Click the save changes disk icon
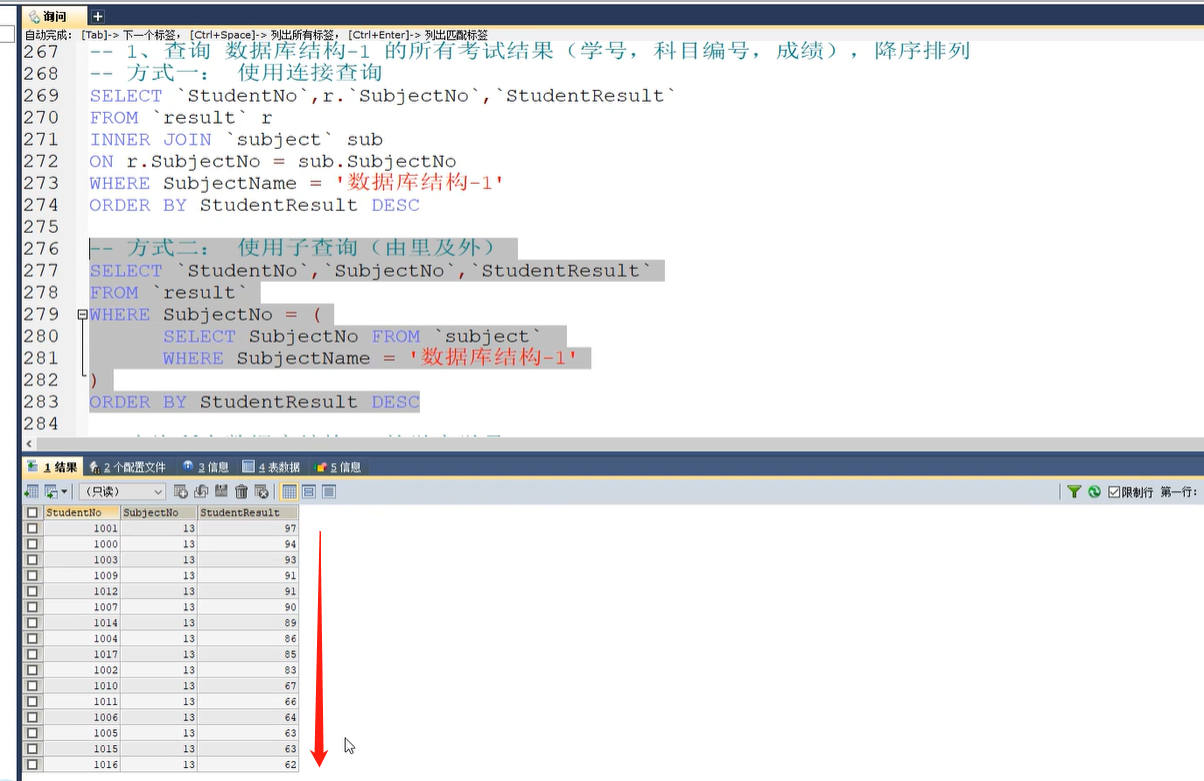1204x781 pixels. click(x=221, y=491)
